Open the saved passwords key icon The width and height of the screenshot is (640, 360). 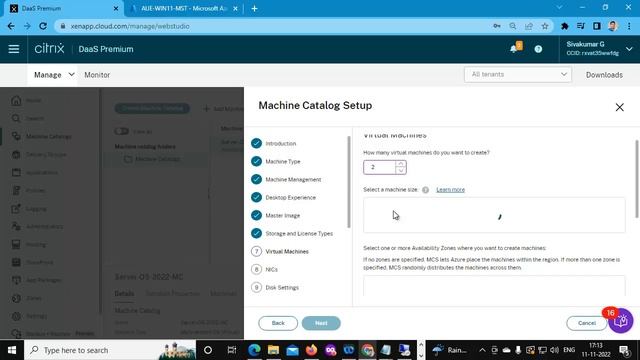[497, 26]
